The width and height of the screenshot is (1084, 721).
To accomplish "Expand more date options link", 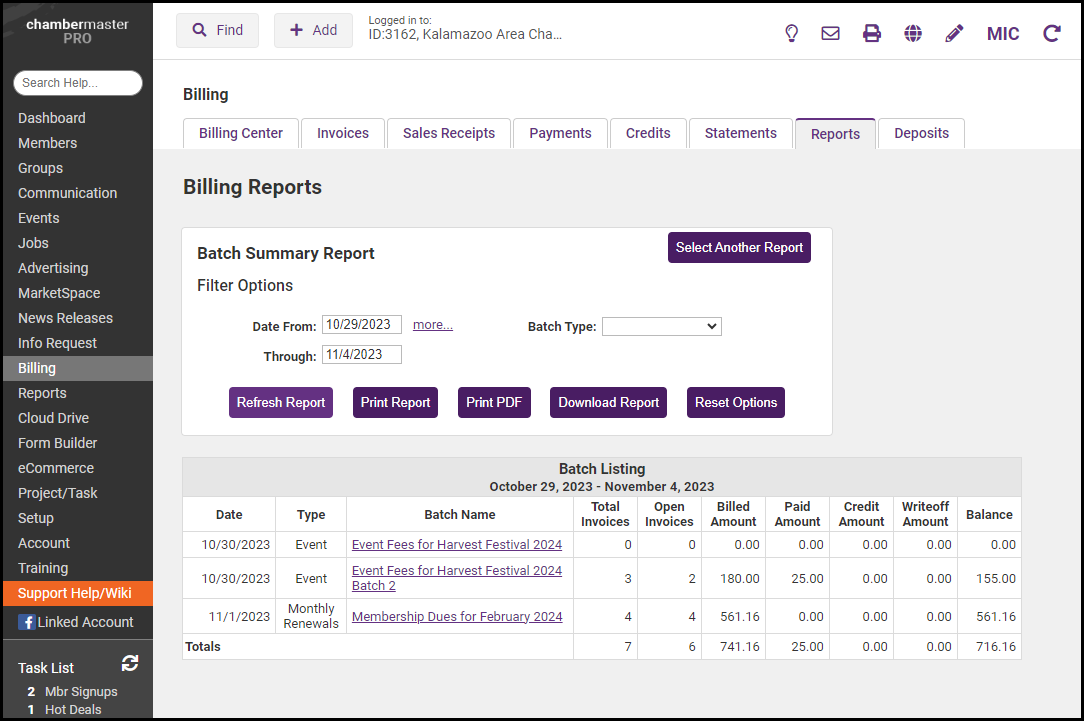I will 432,325.
